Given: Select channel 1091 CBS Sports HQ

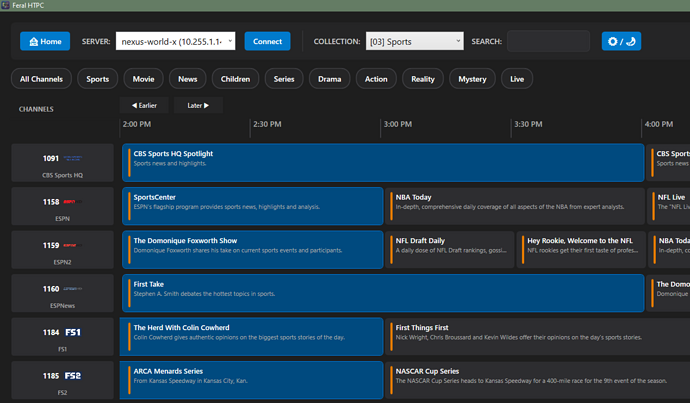Looking at the screenshot, I should click(62, 163).
